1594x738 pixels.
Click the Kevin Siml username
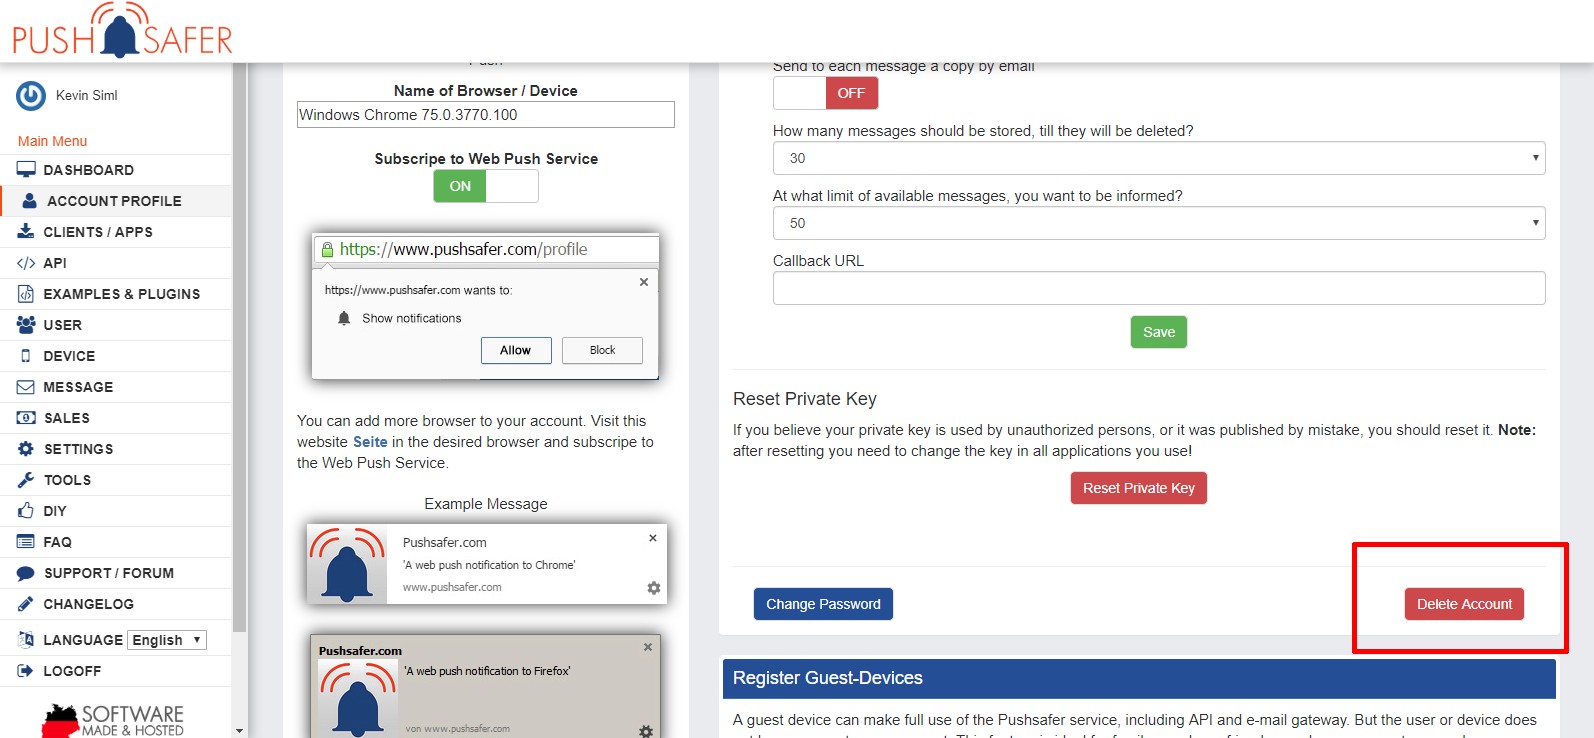click(87, 96)
